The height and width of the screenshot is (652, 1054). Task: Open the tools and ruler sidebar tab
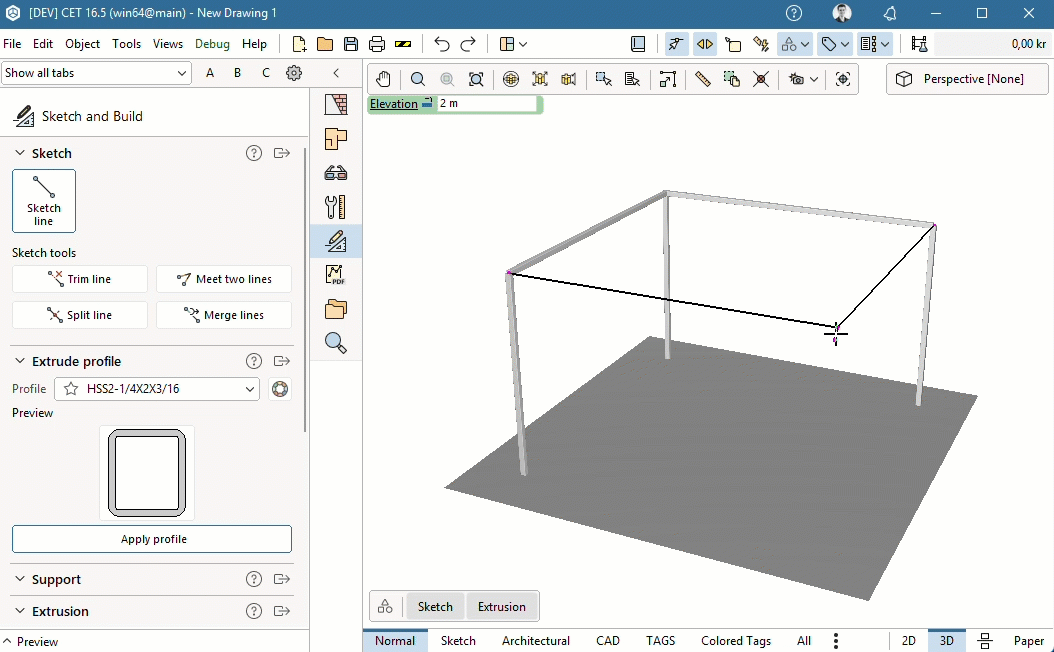(335, 207)
